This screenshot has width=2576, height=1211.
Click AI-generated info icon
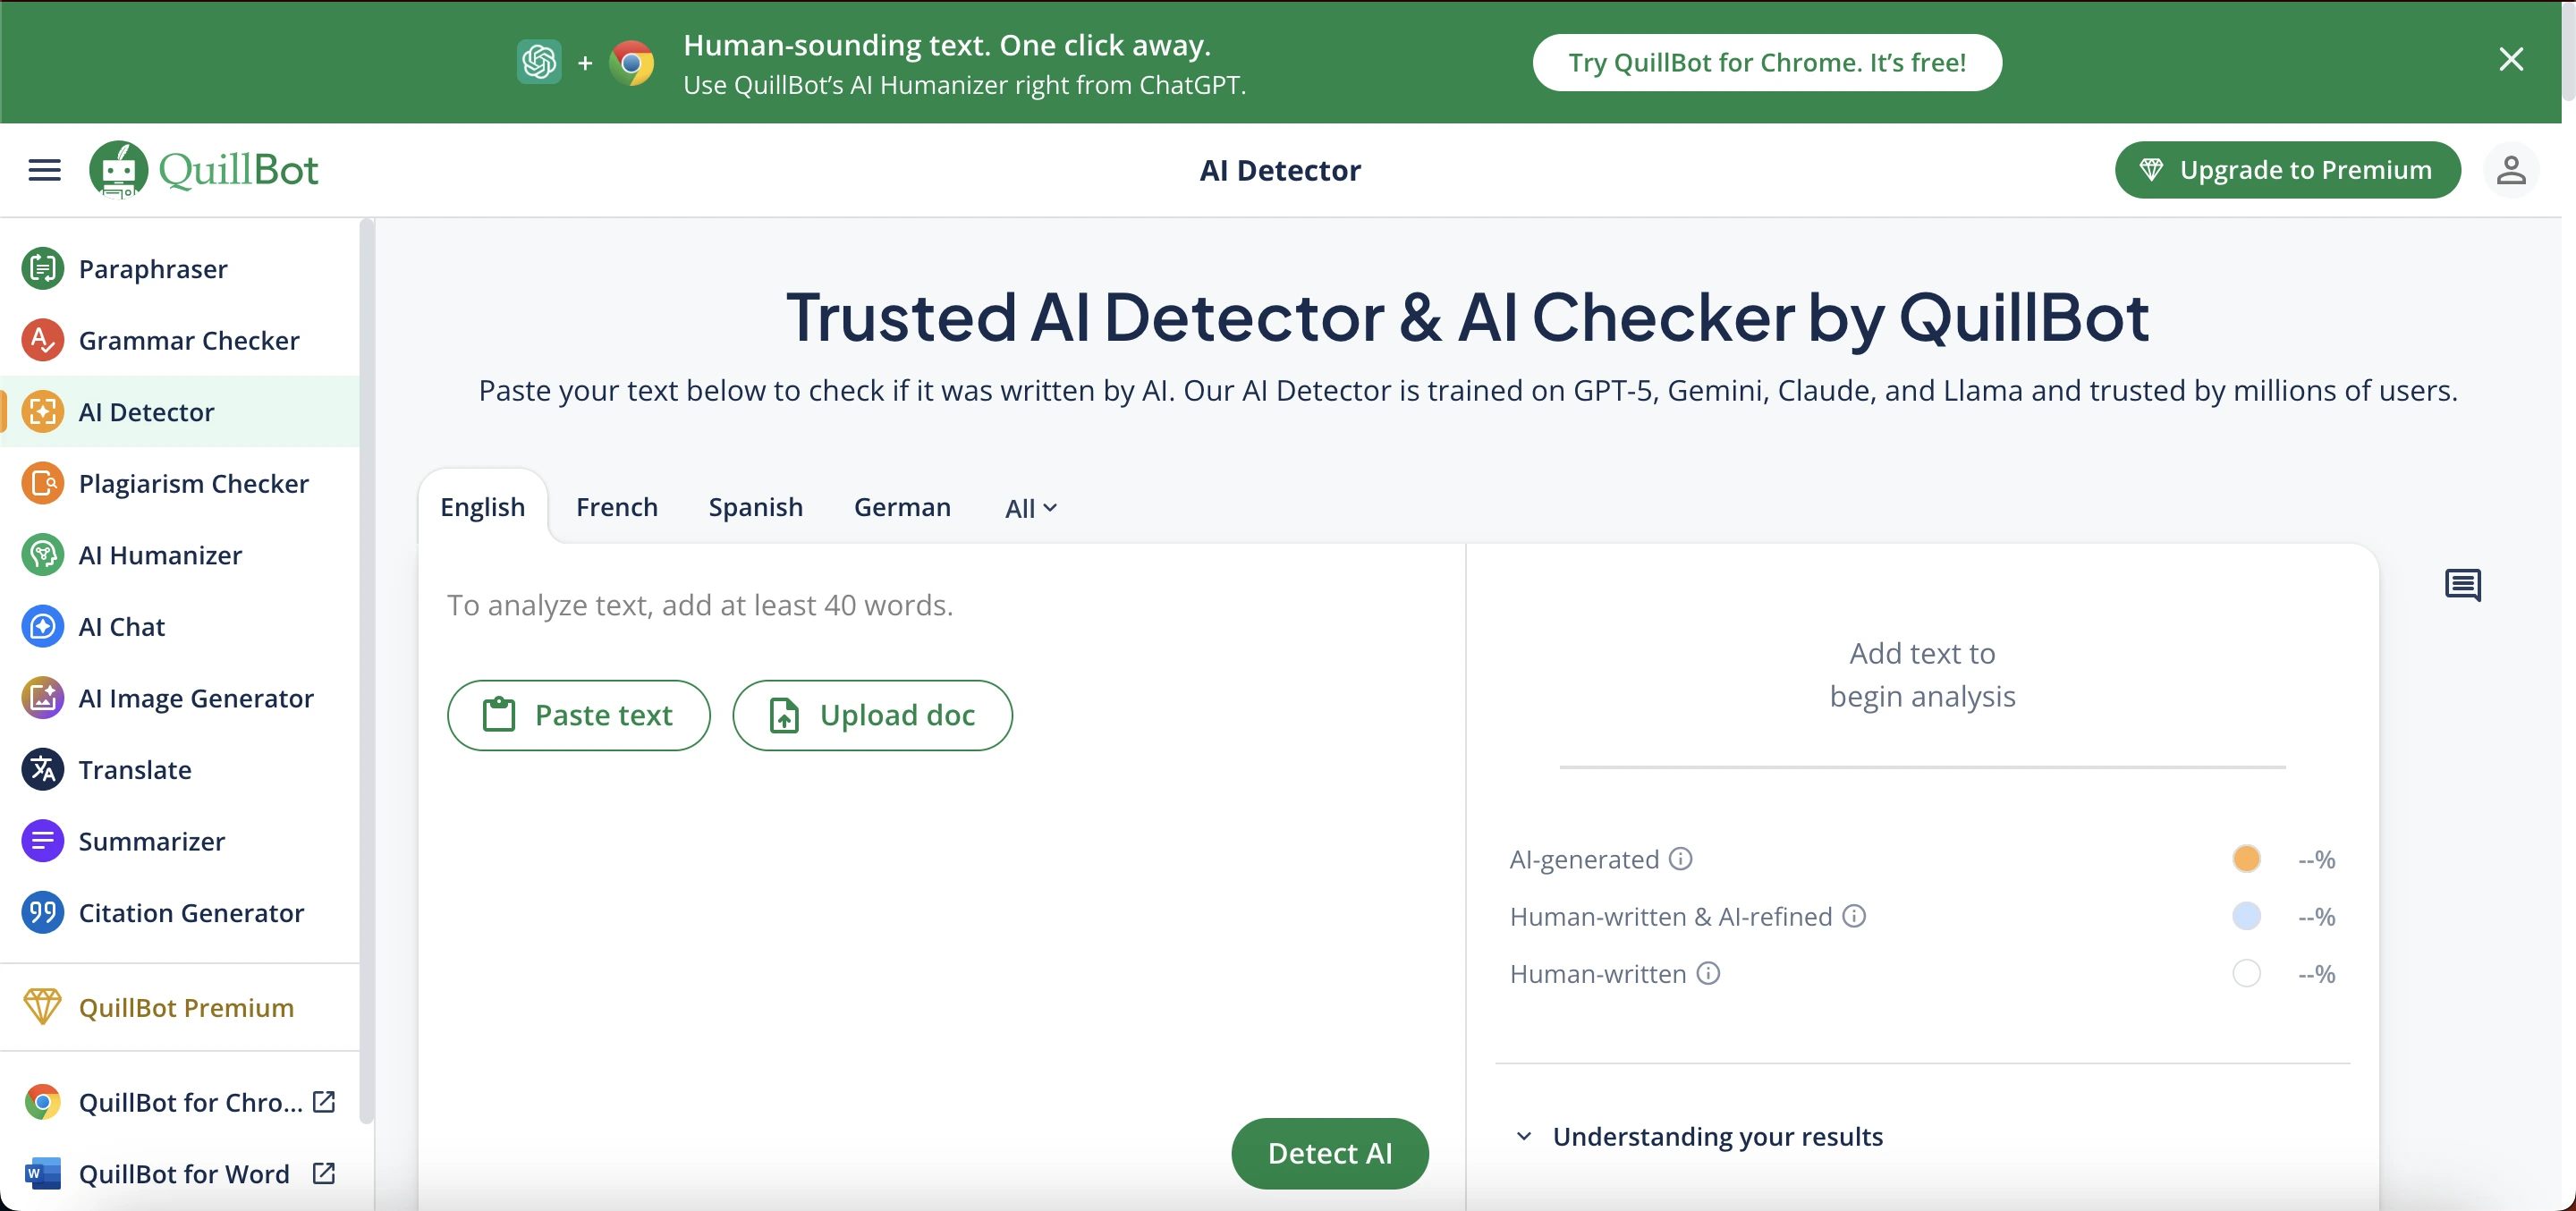[x=1681, y=859]
